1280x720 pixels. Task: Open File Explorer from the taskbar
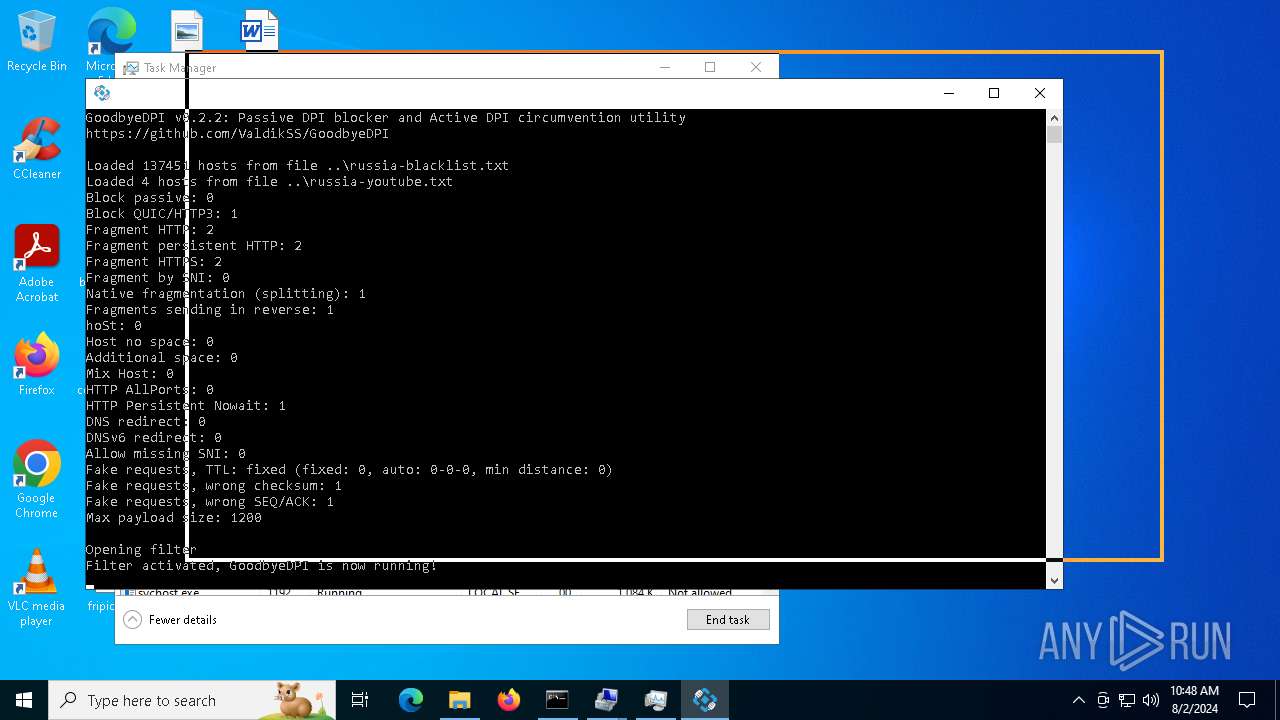459,700
